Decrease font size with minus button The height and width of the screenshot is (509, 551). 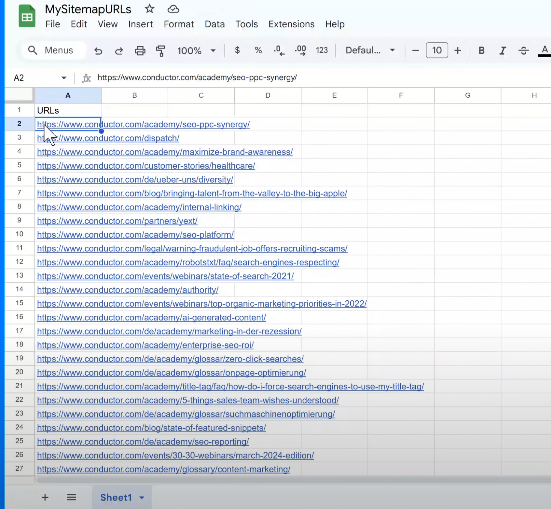point(415,51)
